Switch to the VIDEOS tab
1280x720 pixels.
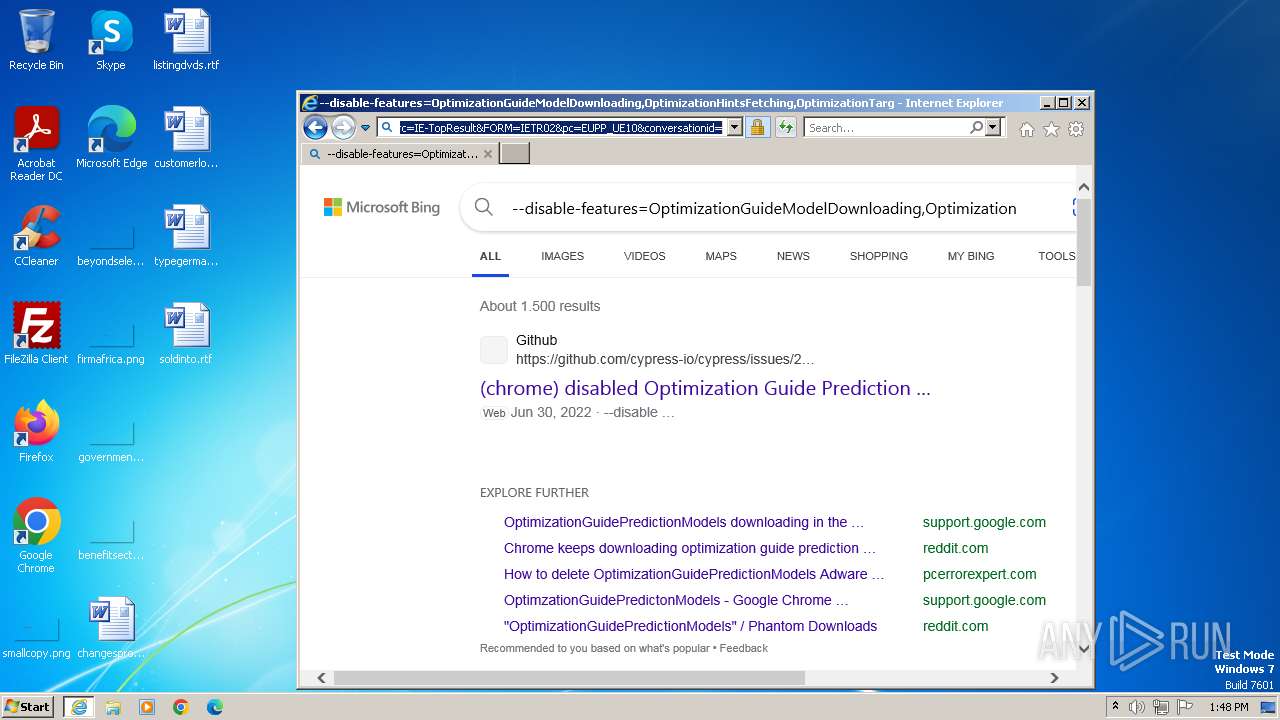pos(644,256)
